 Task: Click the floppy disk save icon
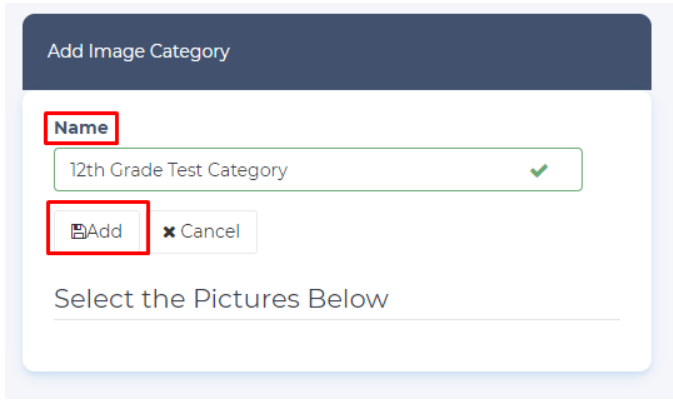click(x=78, y=232)
